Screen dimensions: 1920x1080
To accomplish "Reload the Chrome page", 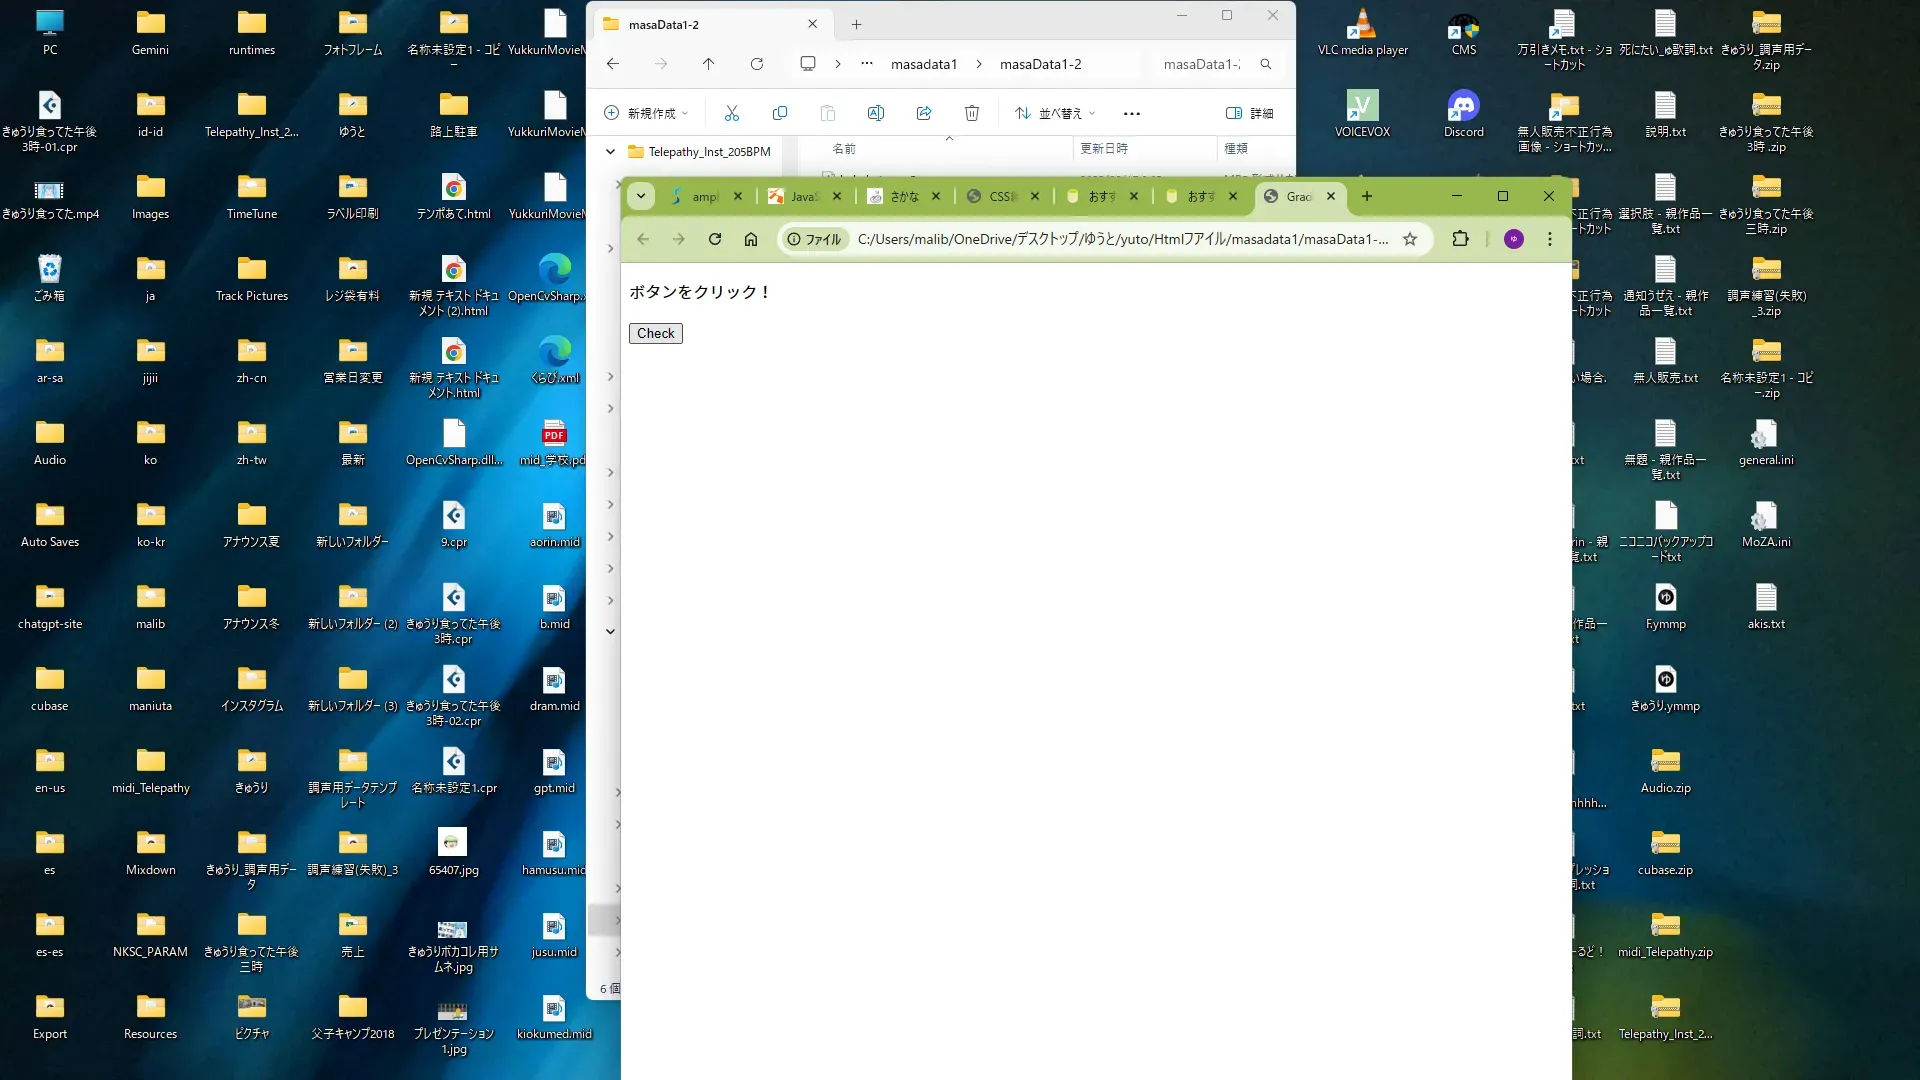I will point(714,239).
